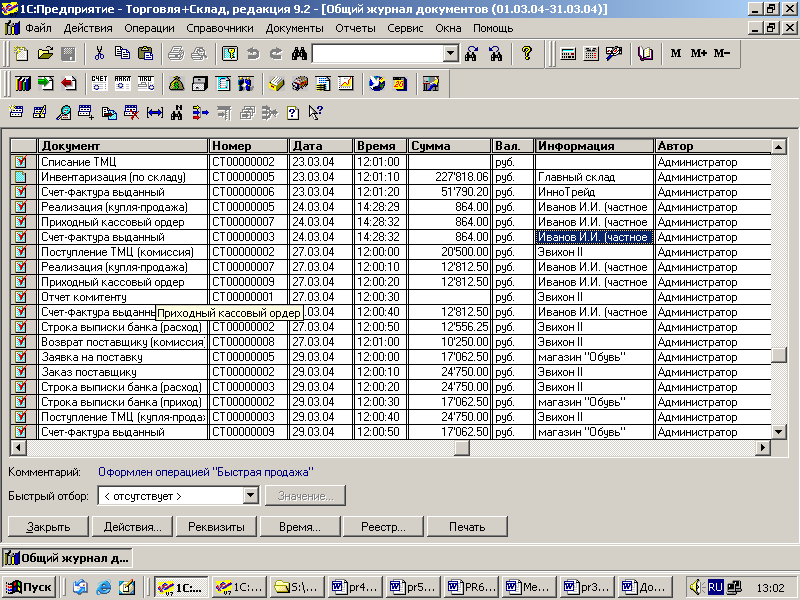Click the yellow question mark help icon
This screenshot has height=600, width=800.
click(527, 53)
